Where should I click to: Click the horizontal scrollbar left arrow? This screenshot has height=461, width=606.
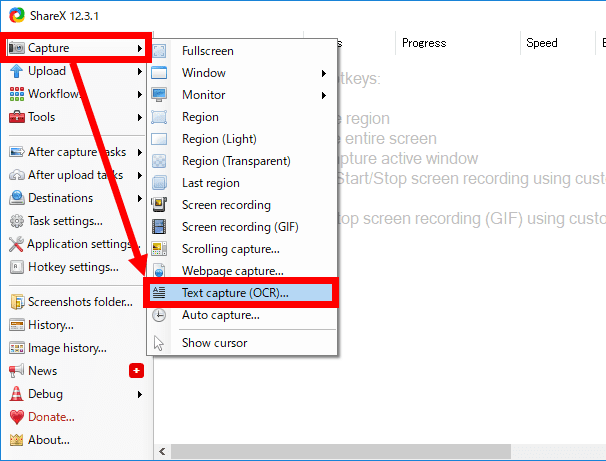pos(162,451)
